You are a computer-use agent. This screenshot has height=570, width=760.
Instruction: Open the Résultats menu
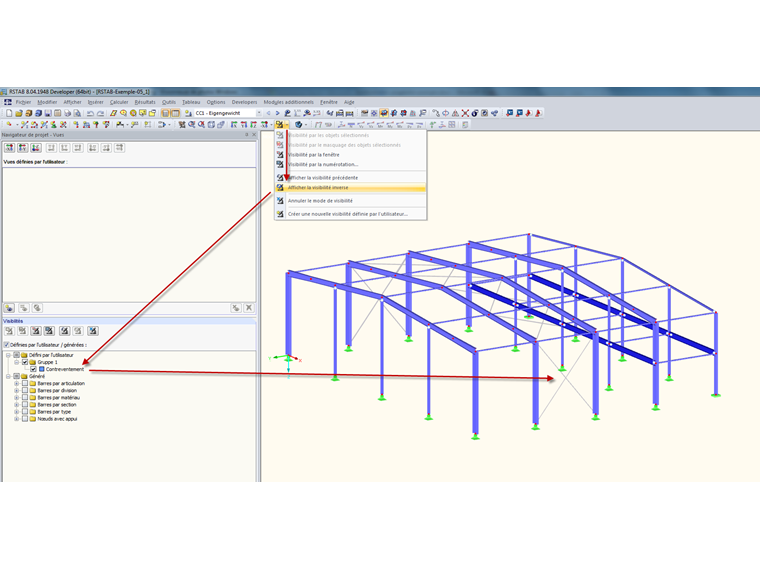[145, 102]
